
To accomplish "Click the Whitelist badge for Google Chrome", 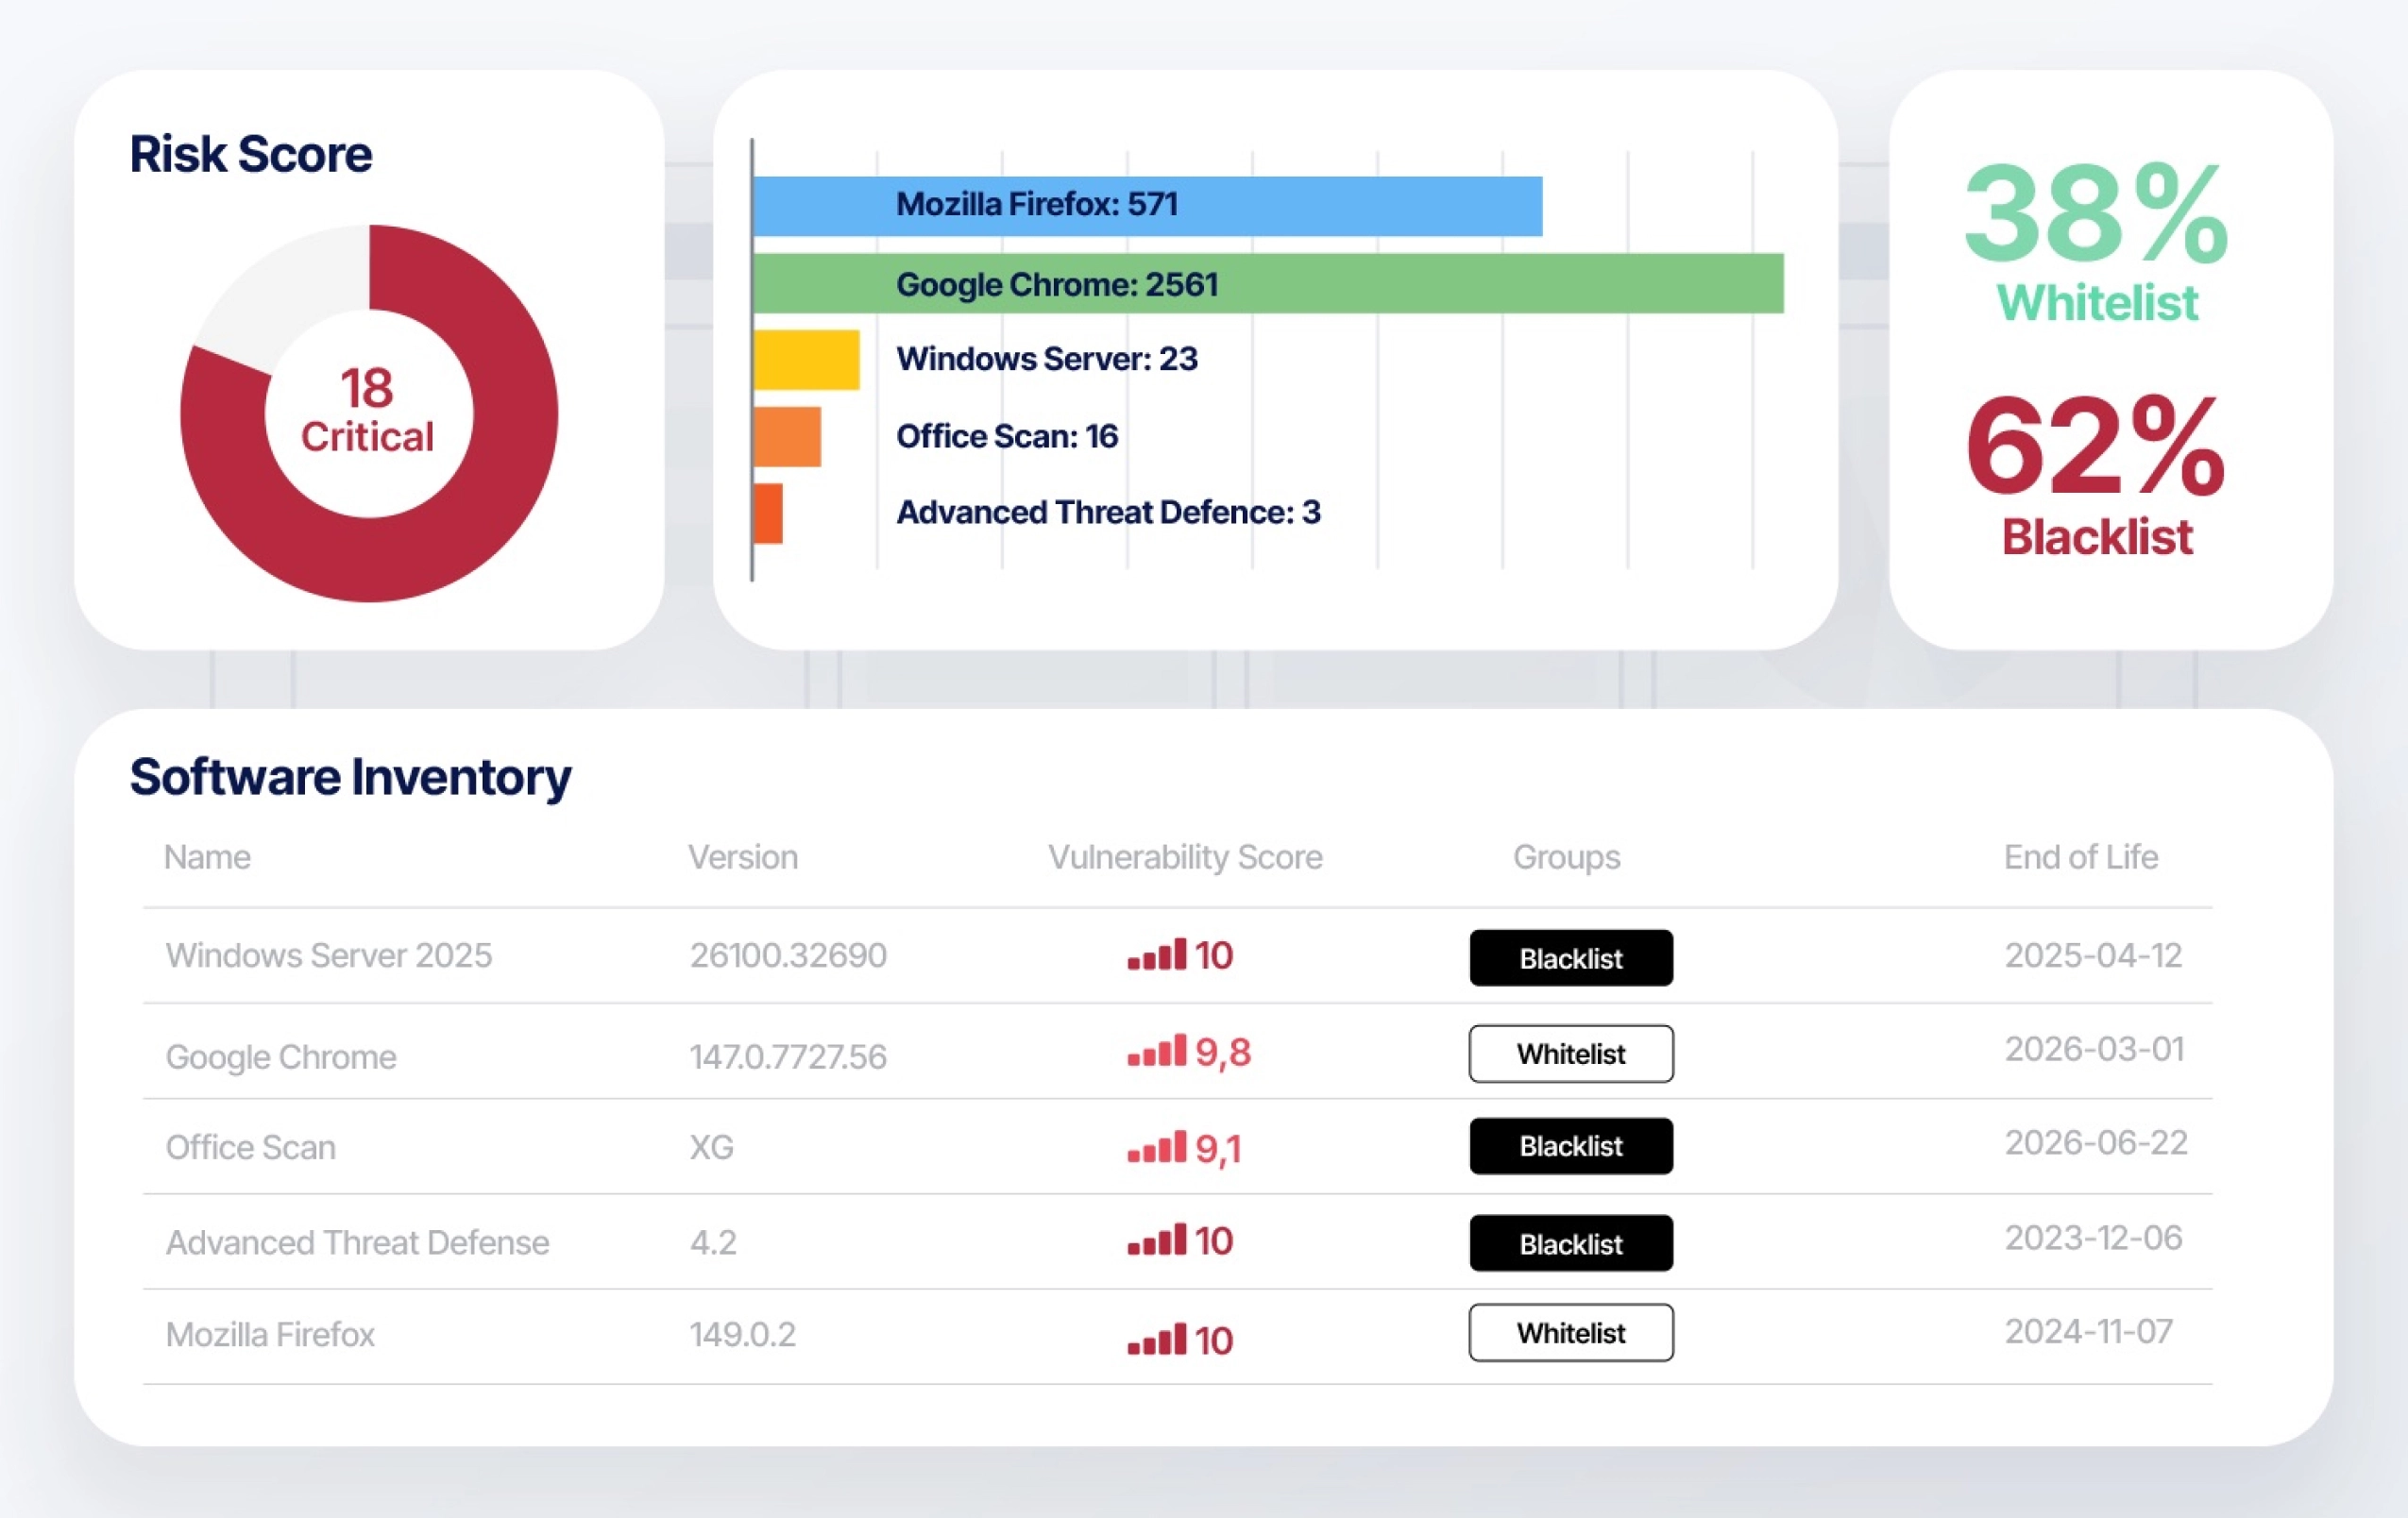I will pos(1571,1054).
